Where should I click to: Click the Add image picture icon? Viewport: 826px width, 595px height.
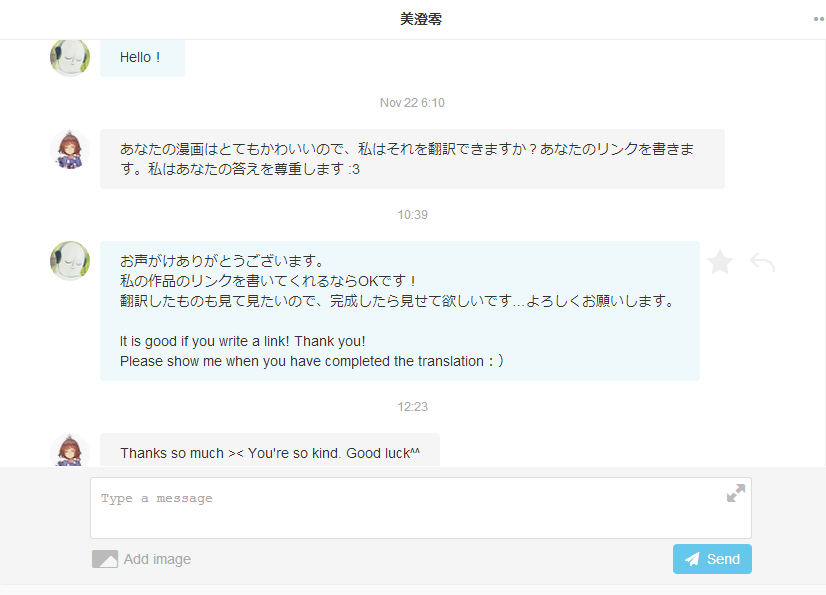click(x=105, y=559)
